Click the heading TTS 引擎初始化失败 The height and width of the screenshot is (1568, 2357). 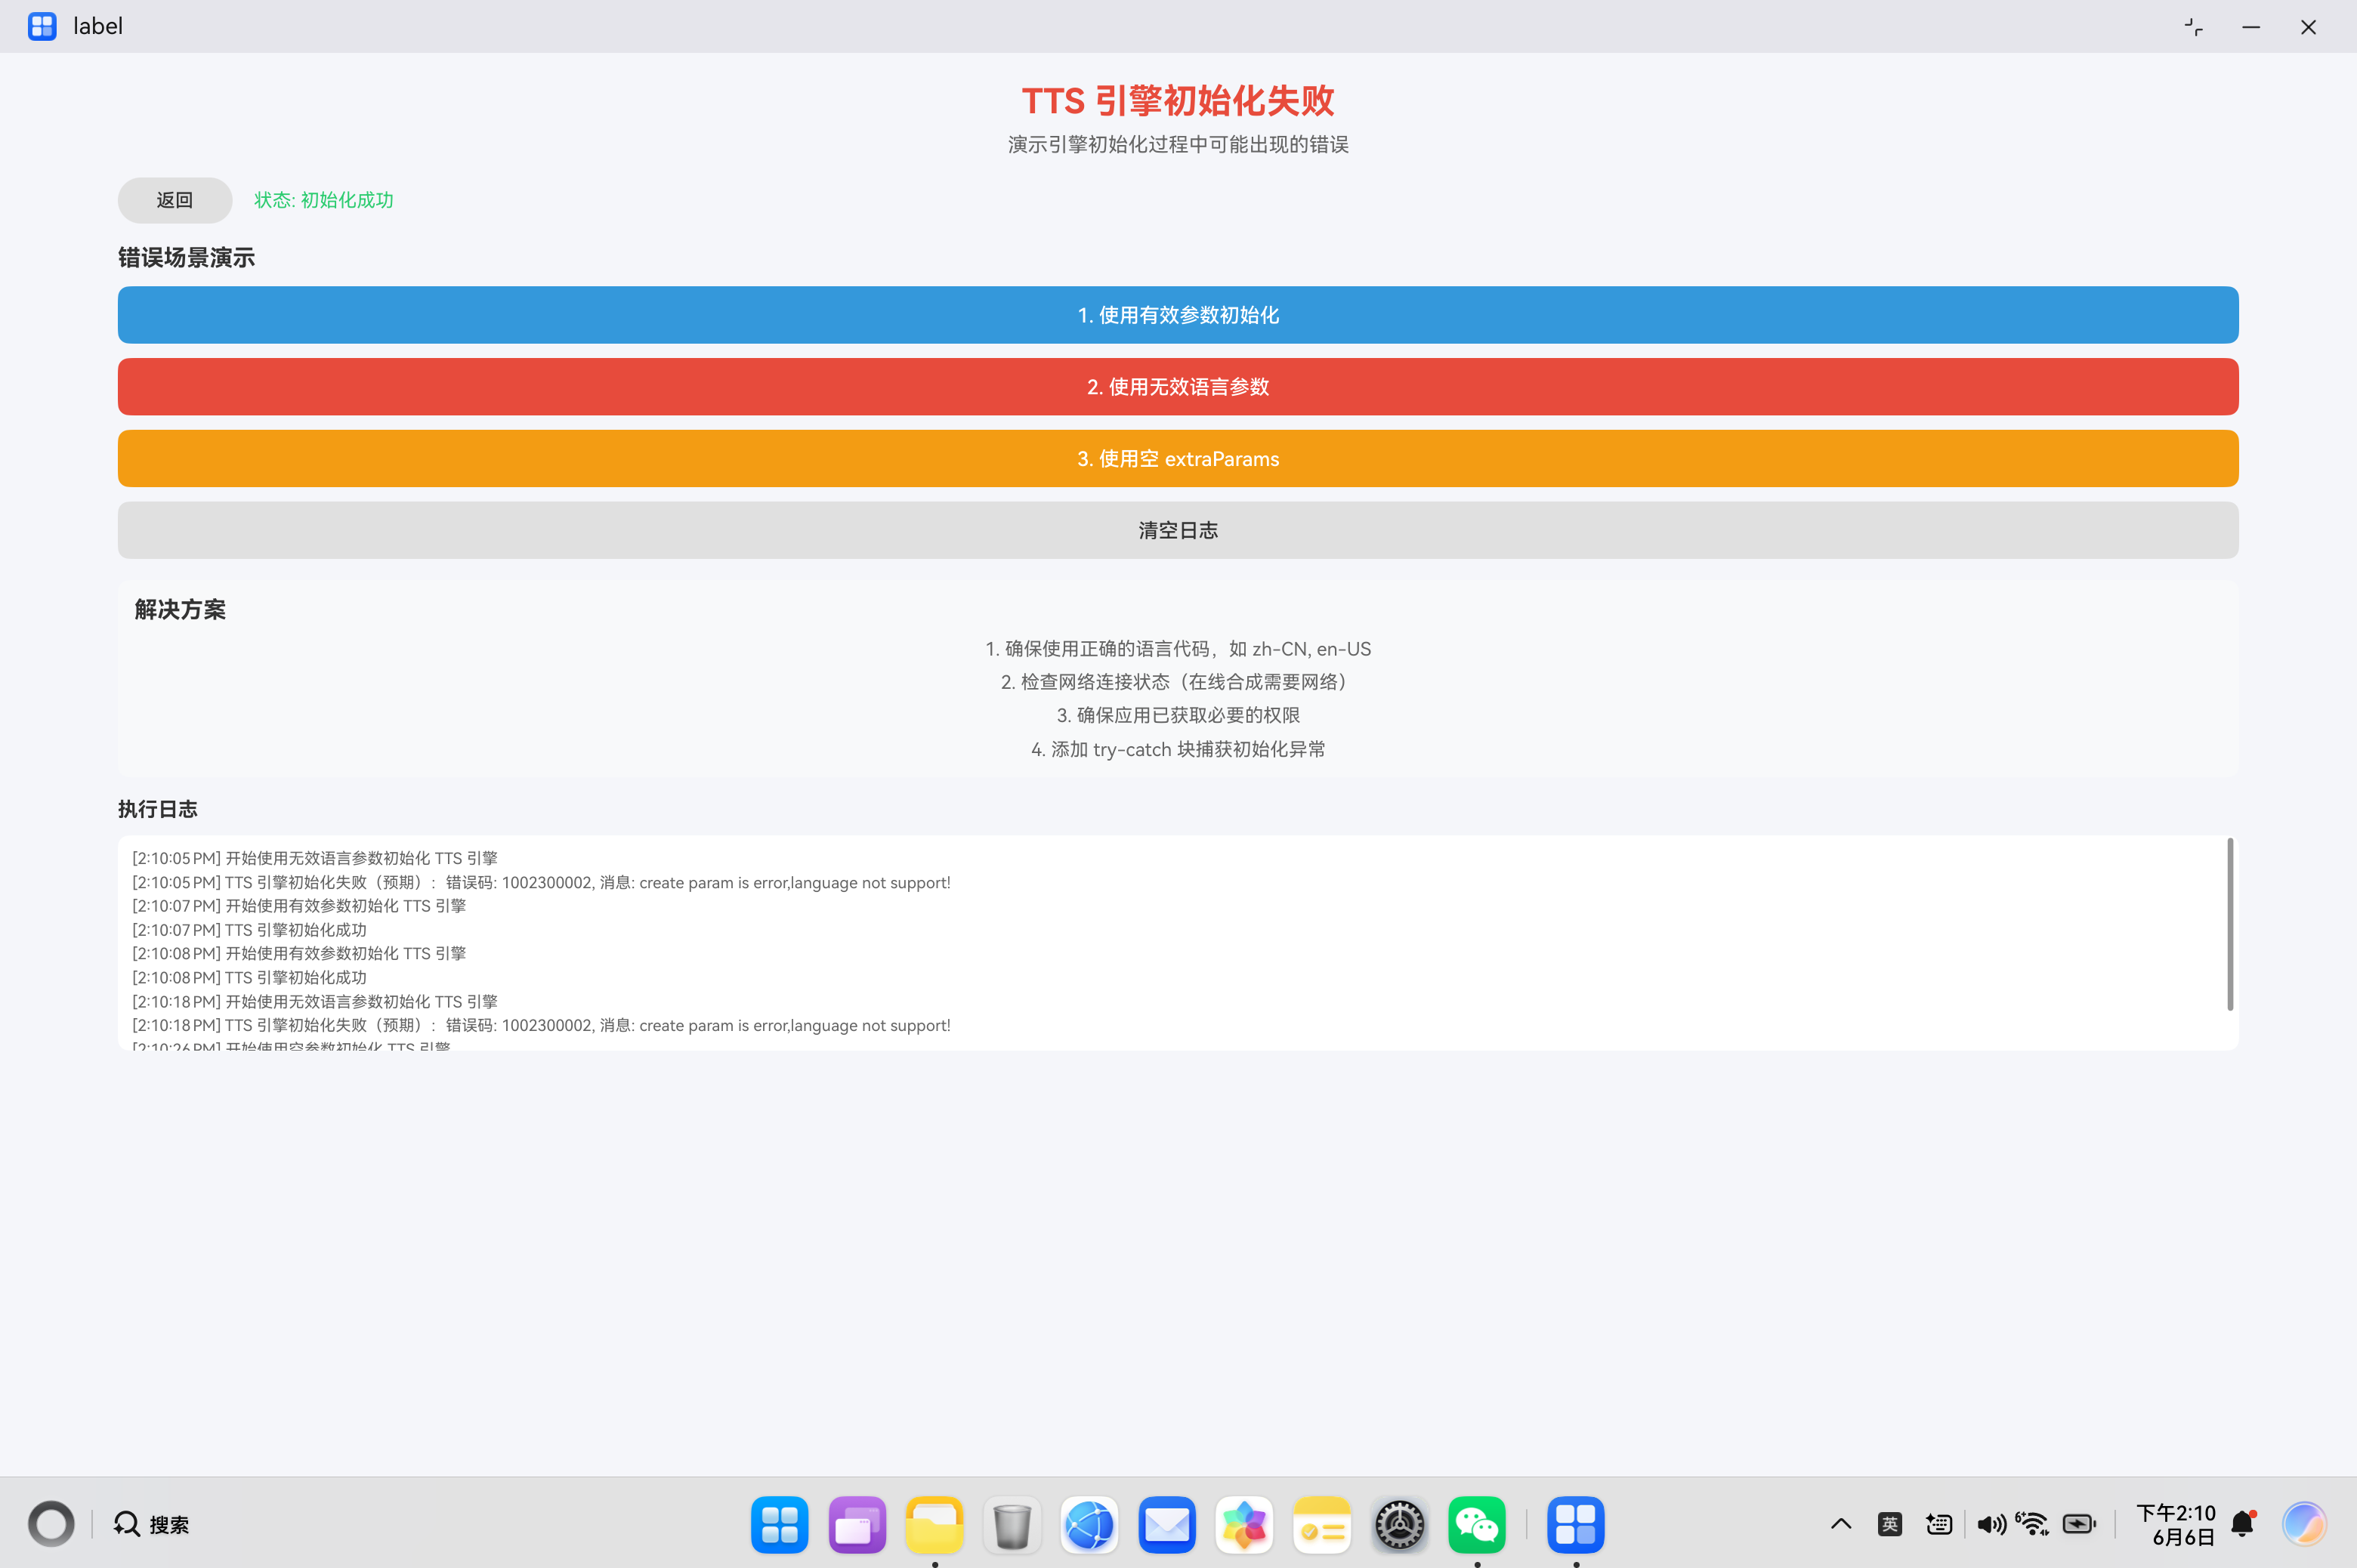pos(1178,101)
